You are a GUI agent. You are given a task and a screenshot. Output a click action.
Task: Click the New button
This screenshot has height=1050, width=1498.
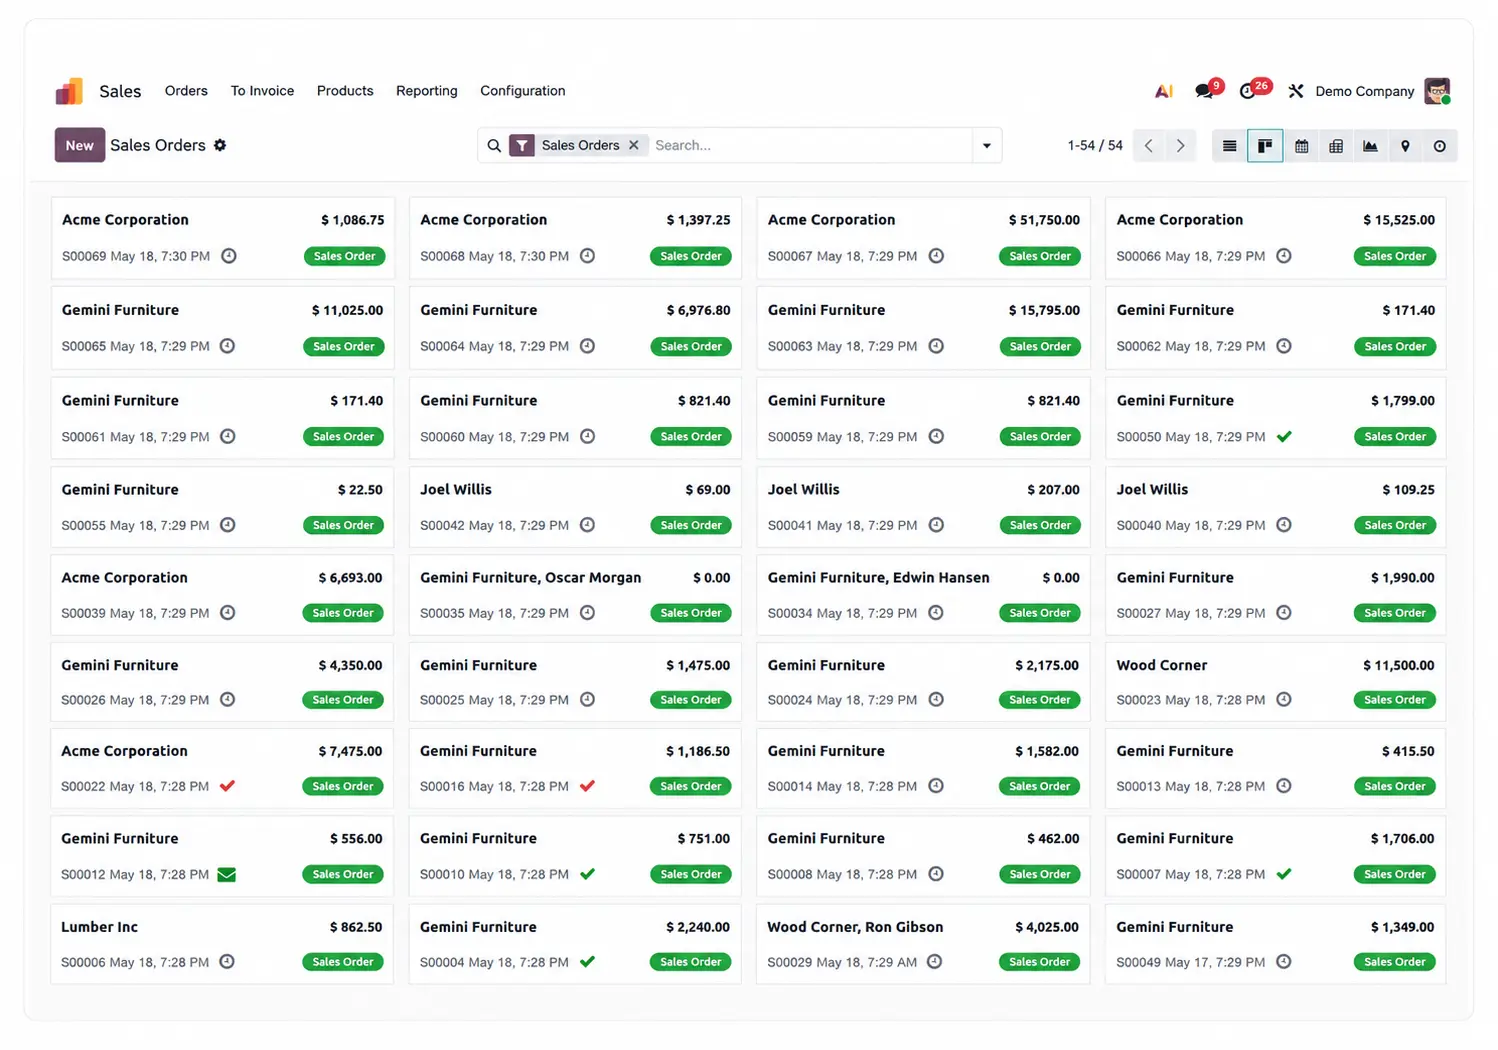tap(80, 145)
